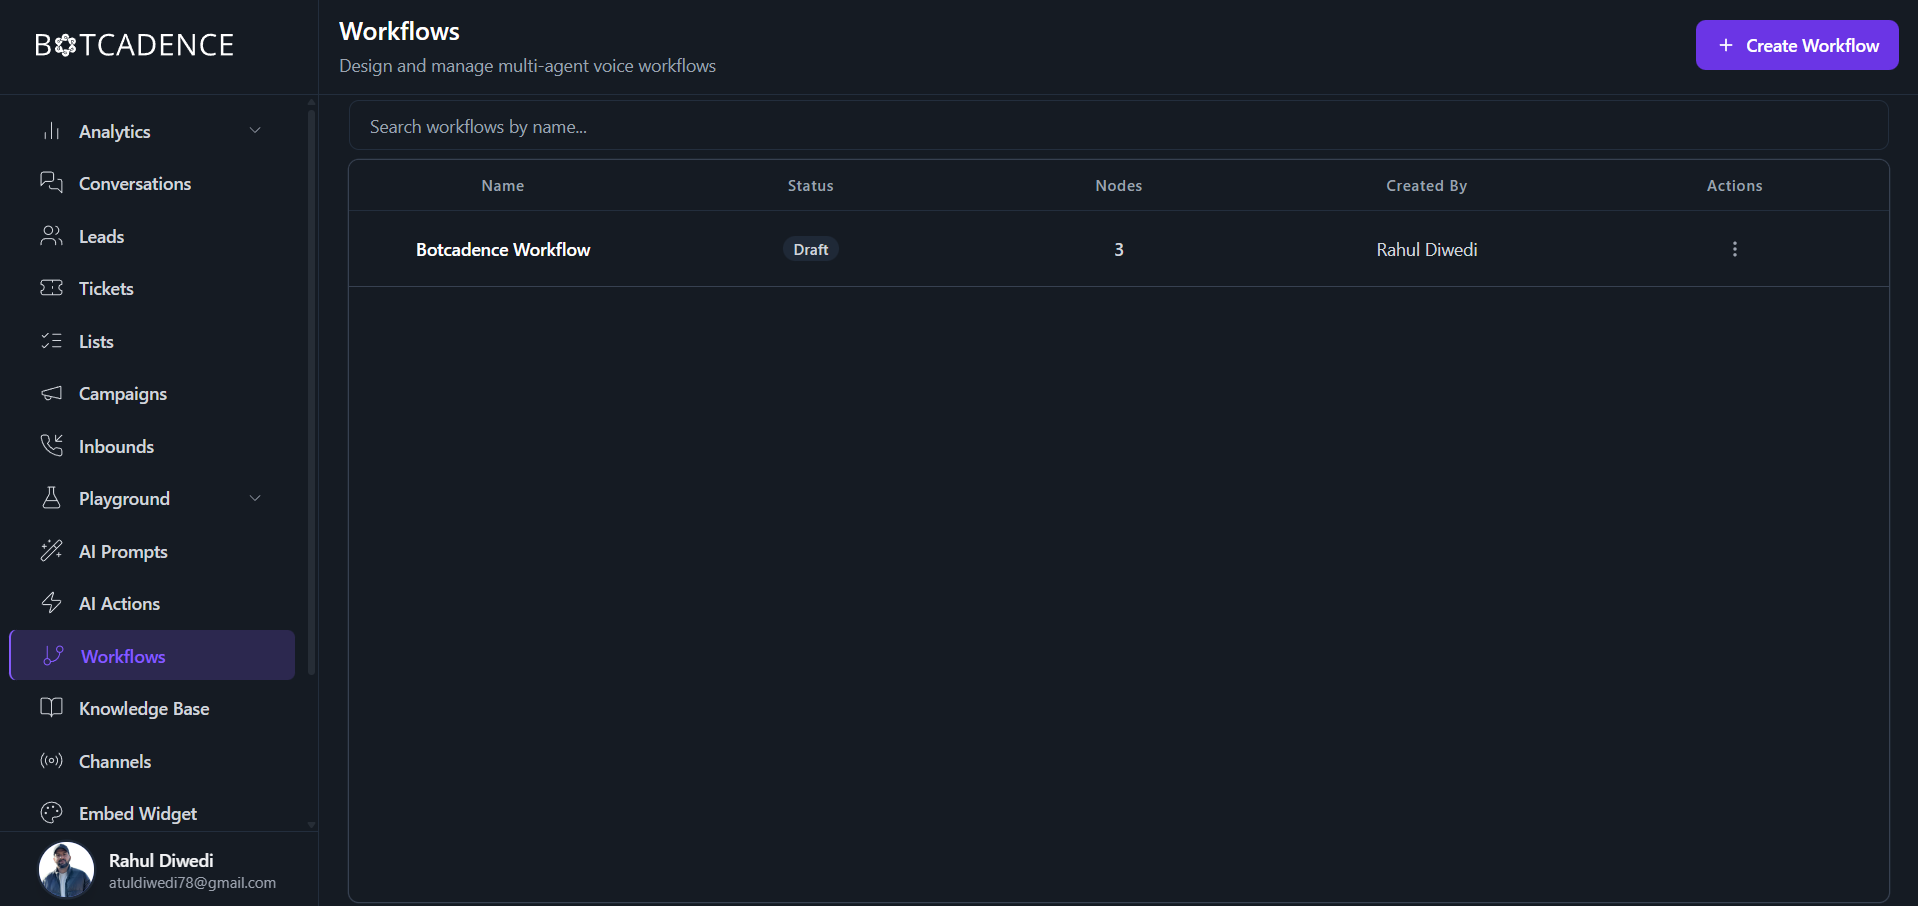Open Conversations via its chat bubble icon
This screenshot has height=906, width=1918.
[x=52, y=183]
